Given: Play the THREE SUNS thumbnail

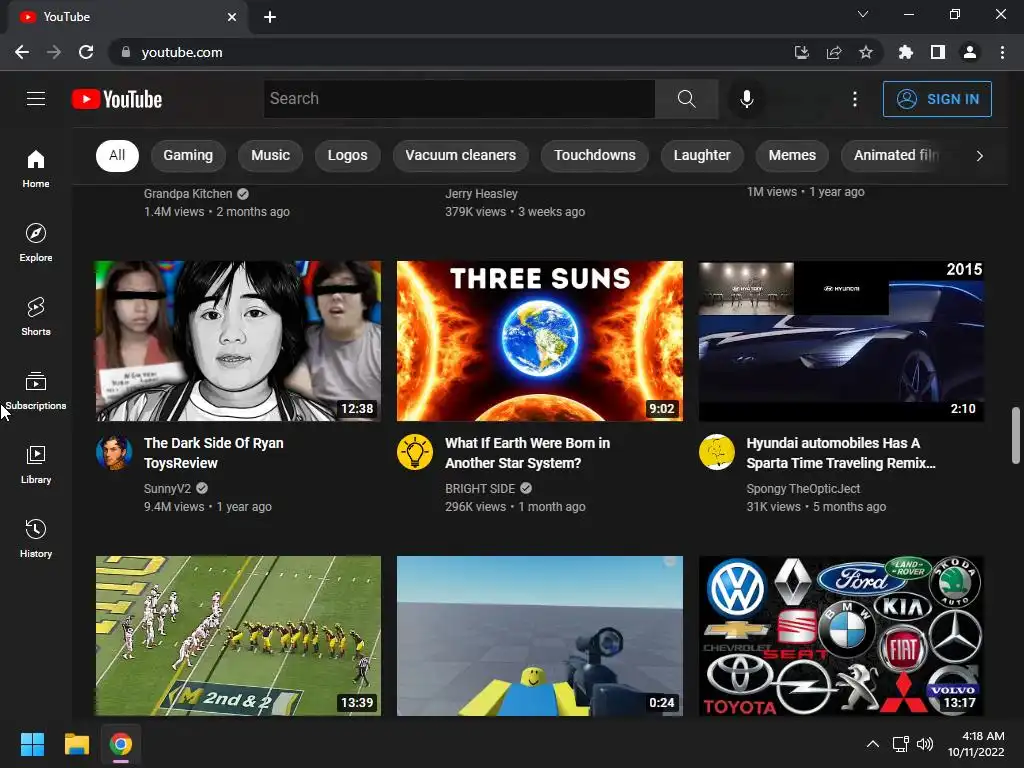Looking at the screenshot, I should tap(540, 341).
